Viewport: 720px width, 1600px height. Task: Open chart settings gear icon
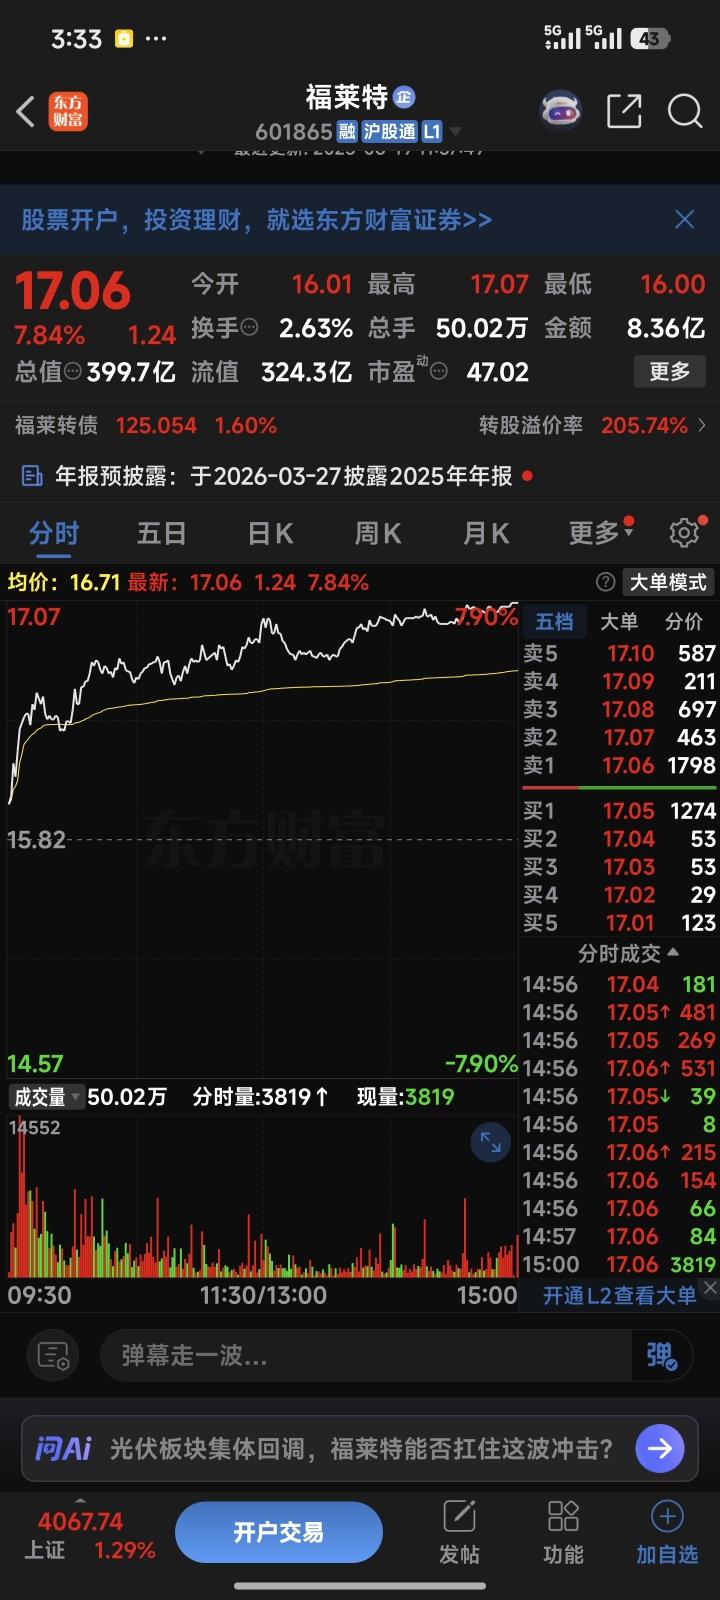pos(685,533)
